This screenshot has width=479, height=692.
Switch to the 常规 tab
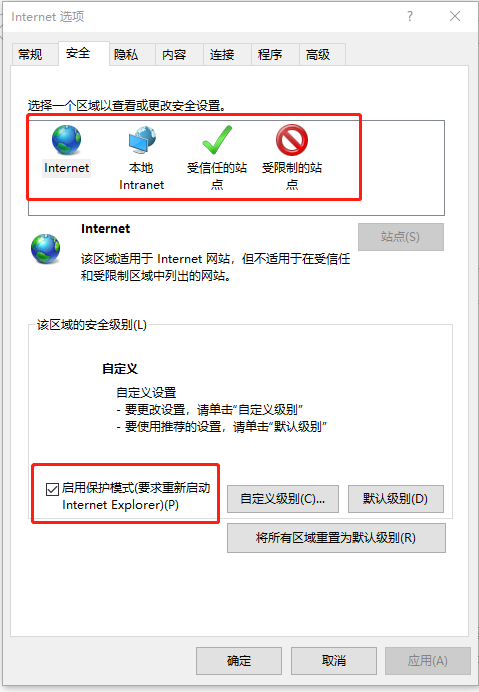tap(30, 55)
